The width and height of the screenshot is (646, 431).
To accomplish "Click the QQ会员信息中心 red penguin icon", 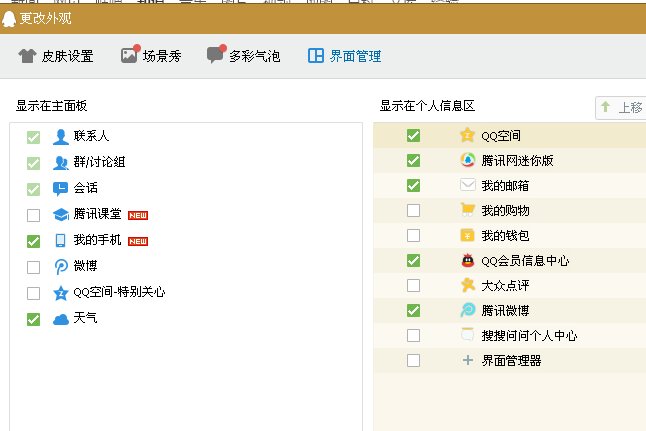I will click(x=467, y=260).
